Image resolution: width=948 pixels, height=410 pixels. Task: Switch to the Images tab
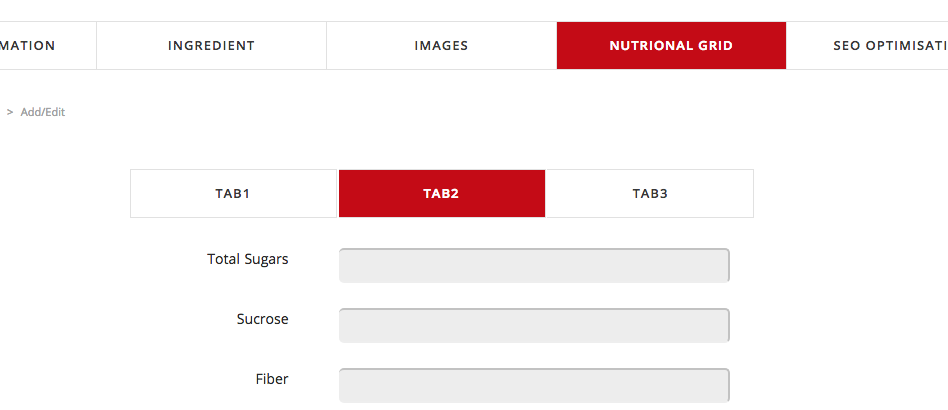tap(441, 46)
